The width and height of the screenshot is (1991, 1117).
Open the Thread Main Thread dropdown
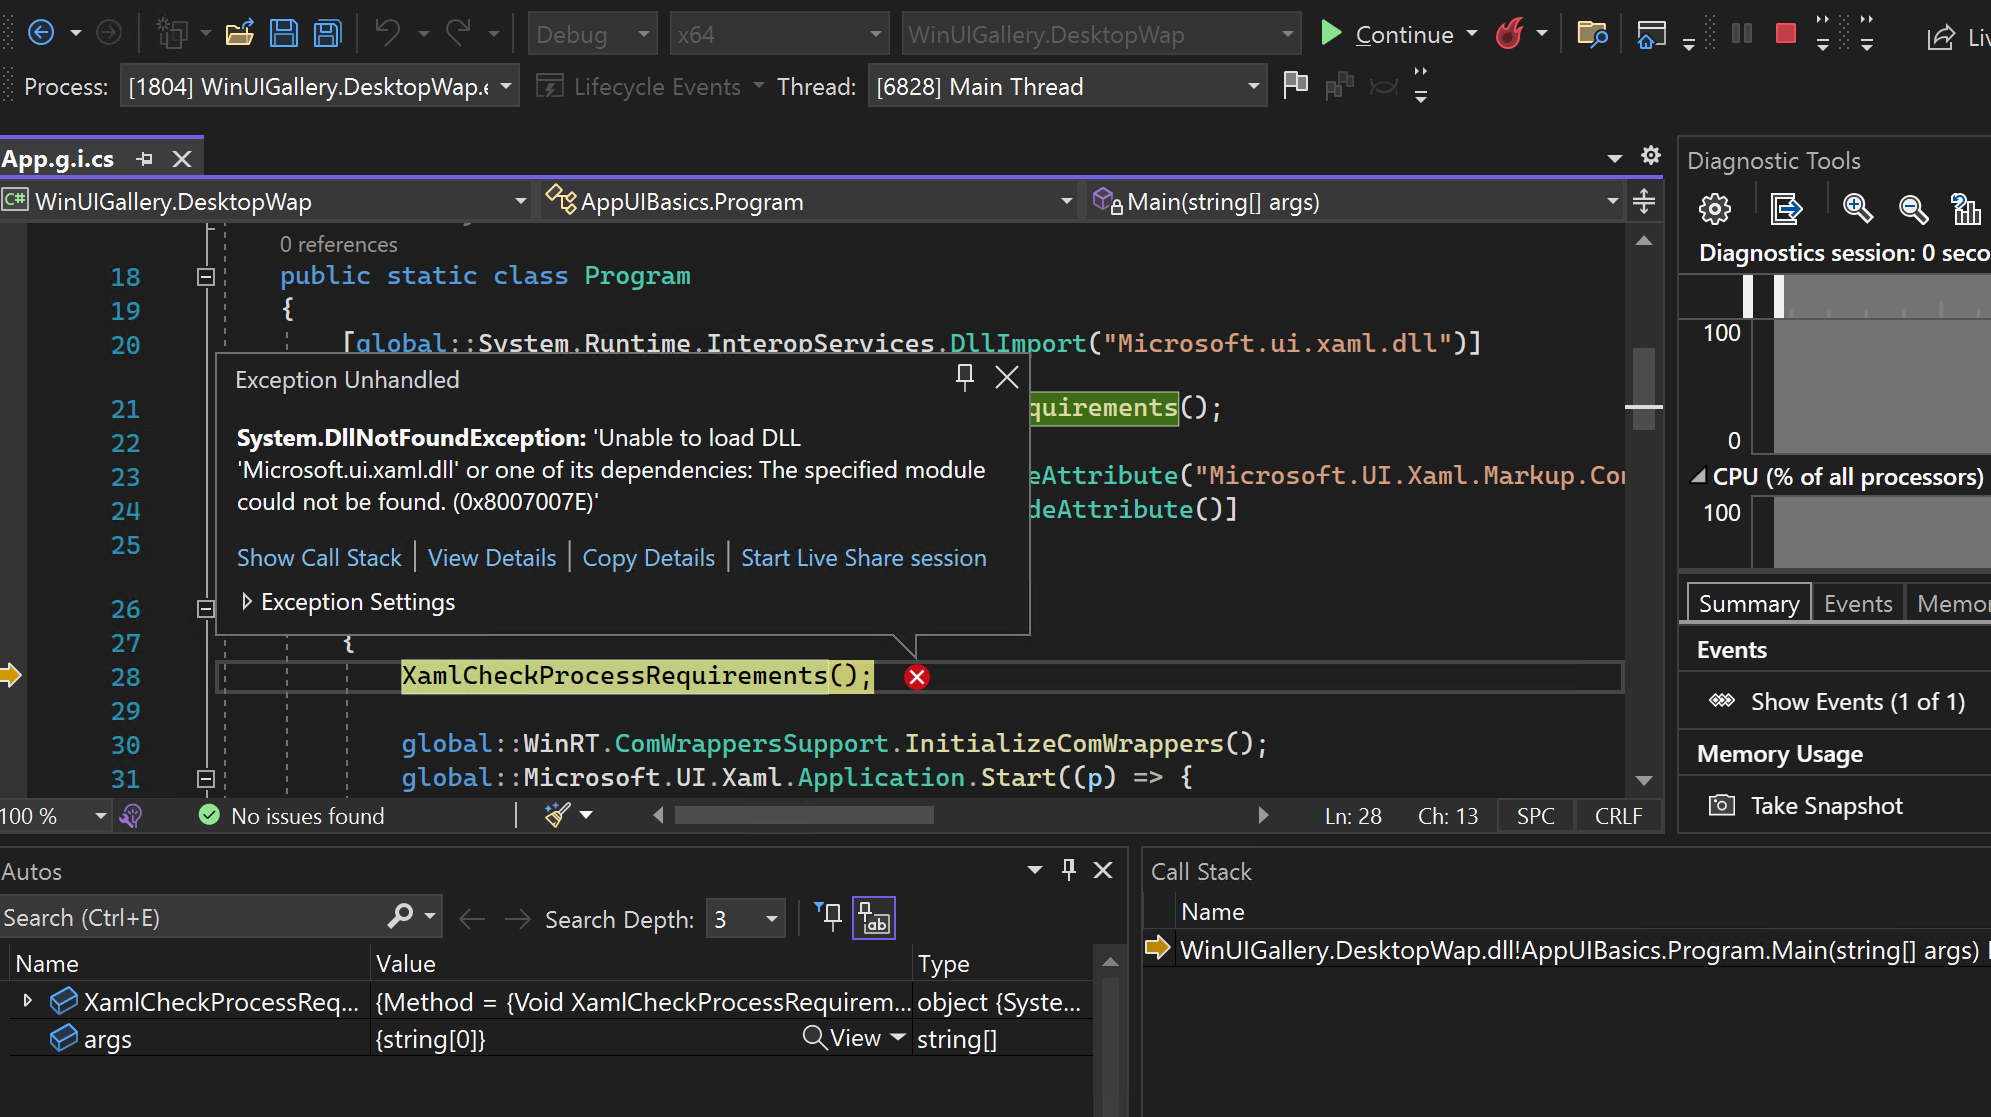pos(1253,87)
